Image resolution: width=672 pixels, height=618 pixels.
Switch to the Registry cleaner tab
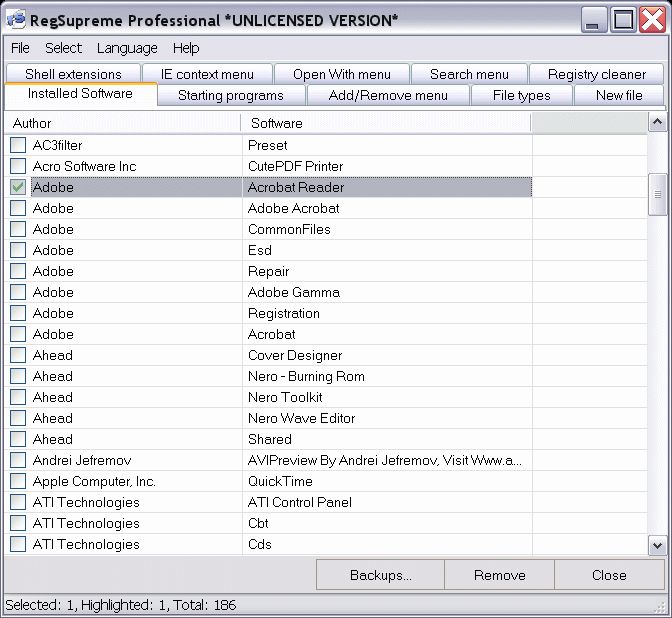click(597, 74)
